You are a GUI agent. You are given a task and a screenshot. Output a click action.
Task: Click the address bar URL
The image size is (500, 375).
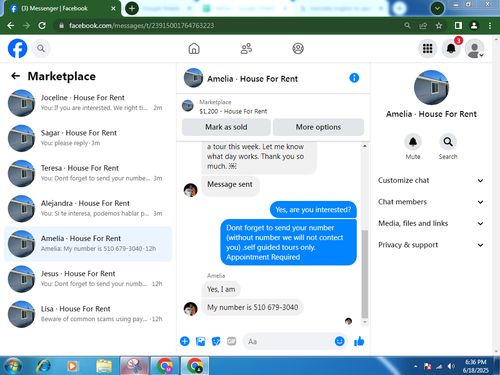(142, 25)
